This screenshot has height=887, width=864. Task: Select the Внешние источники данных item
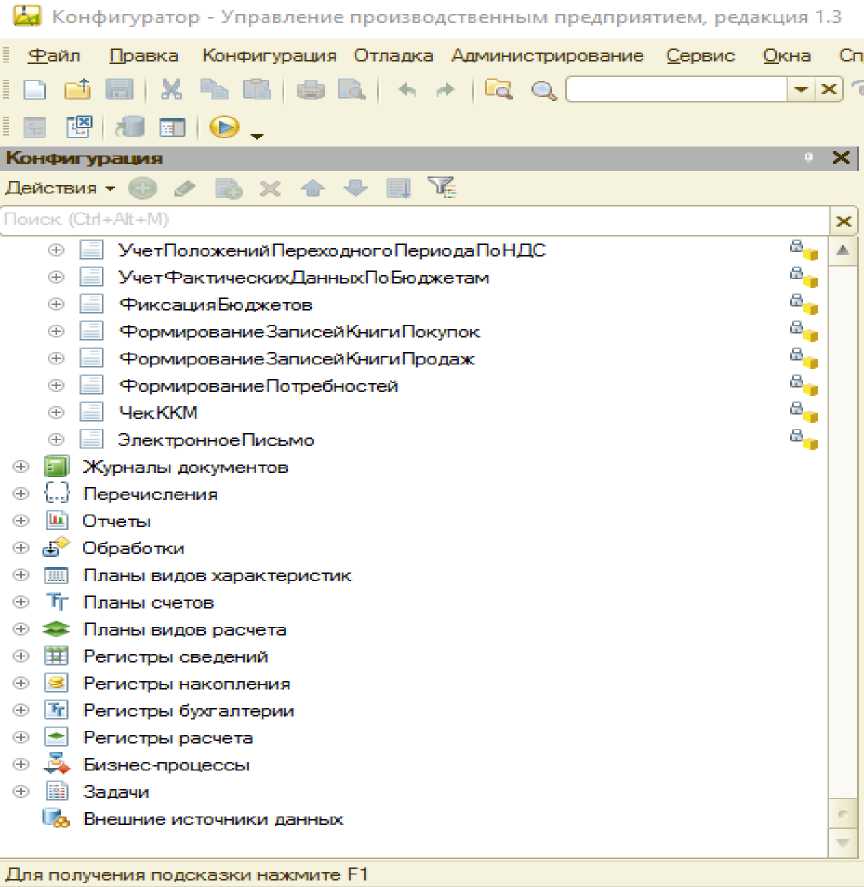(213, 819)
